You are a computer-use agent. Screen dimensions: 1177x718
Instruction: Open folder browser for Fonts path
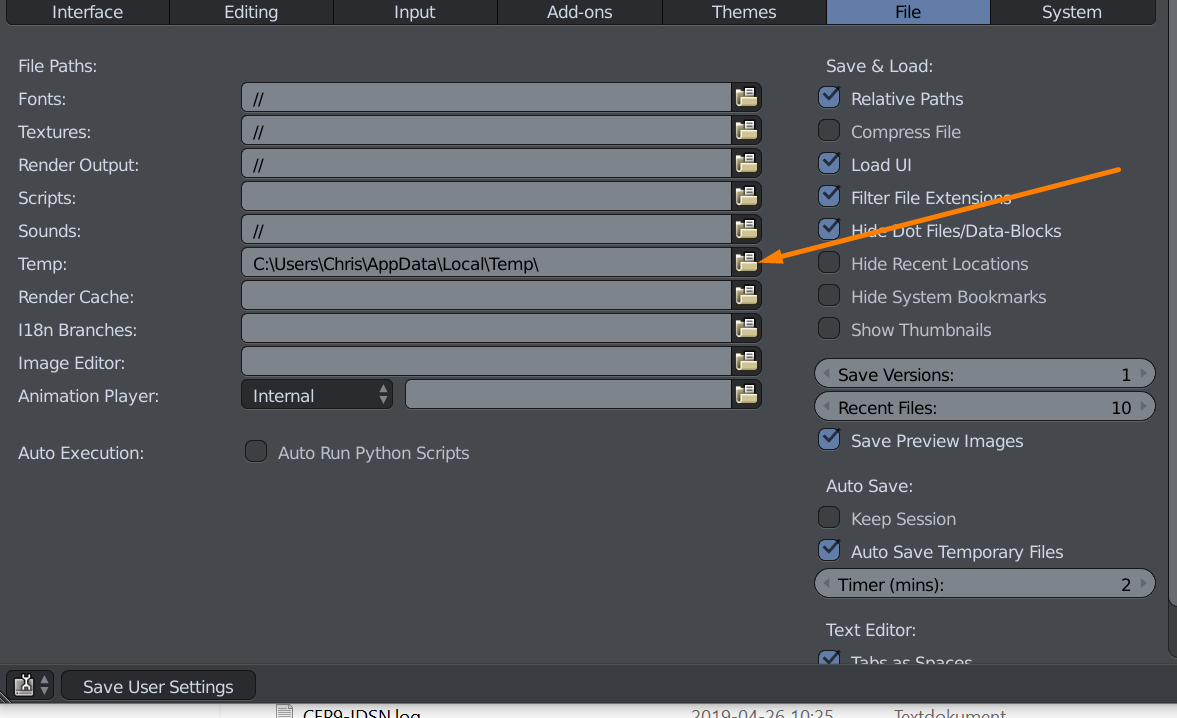pyautogui.click(x=746, y=98)
